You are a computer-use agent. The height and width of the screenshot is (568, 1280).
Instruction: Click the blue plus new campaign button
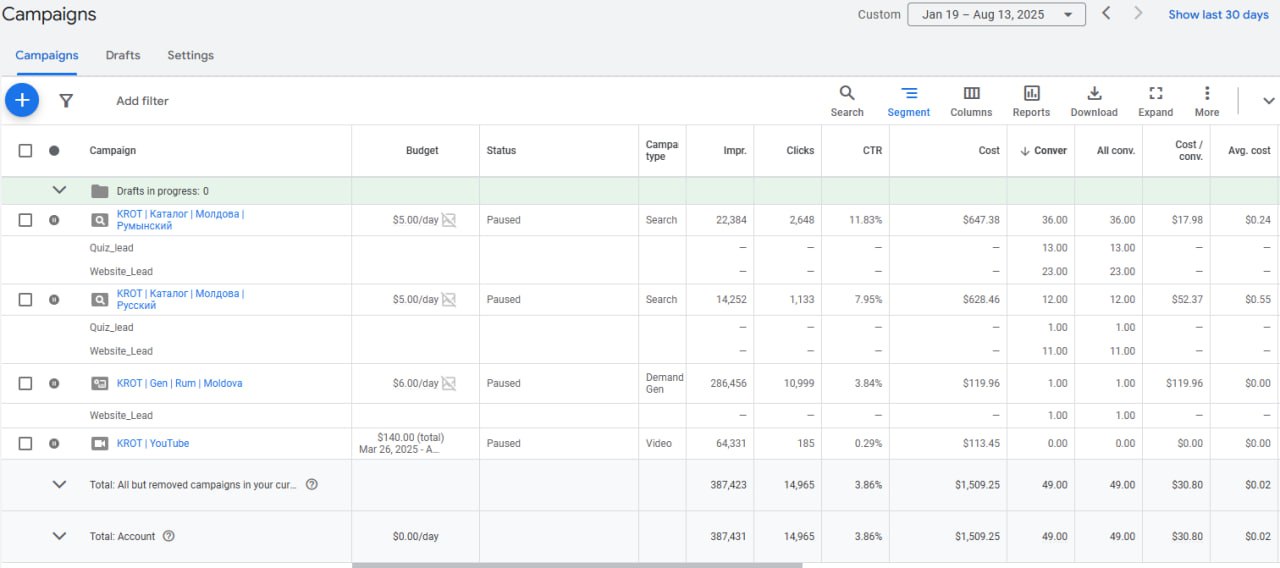click(22, 100)
